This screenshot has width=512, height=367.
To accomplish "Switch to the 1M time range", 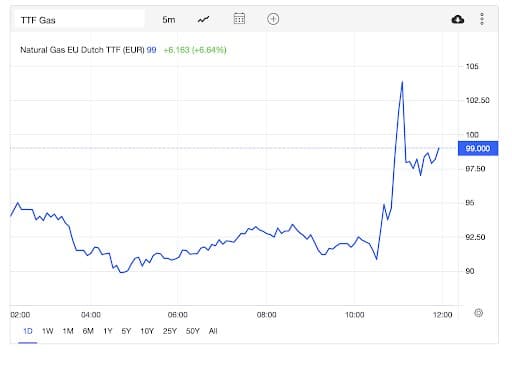I will [68, 331].
